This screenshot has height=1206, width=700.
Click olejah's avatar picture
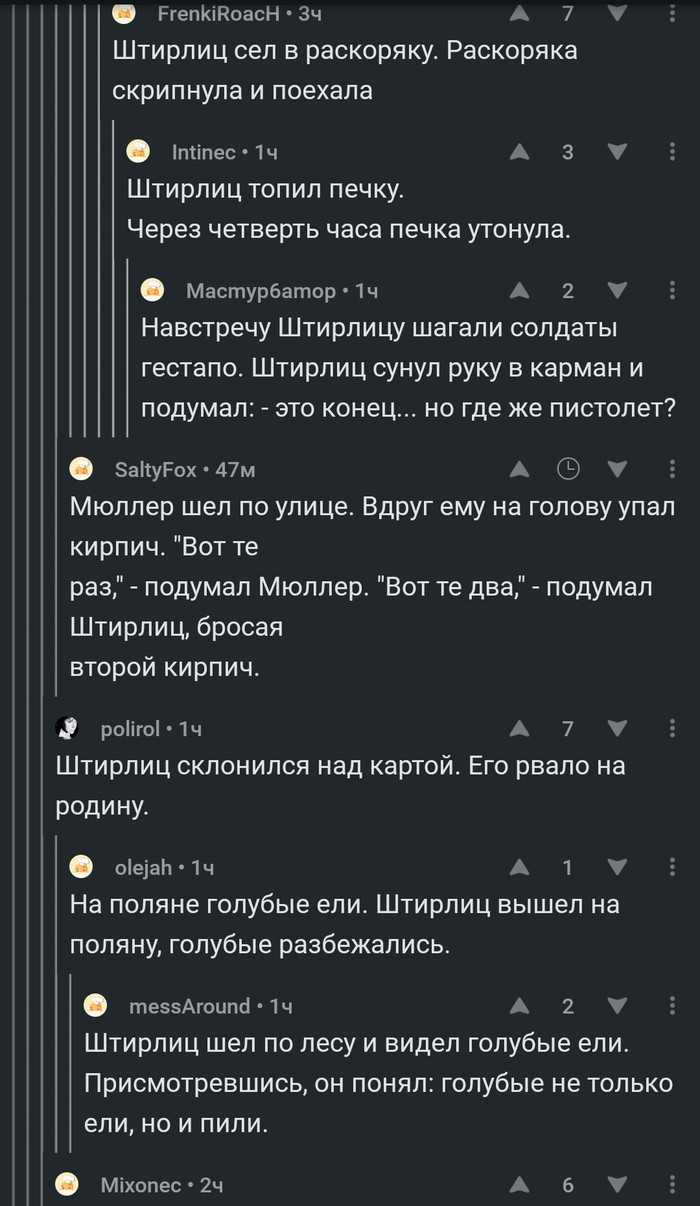point(82,867)
